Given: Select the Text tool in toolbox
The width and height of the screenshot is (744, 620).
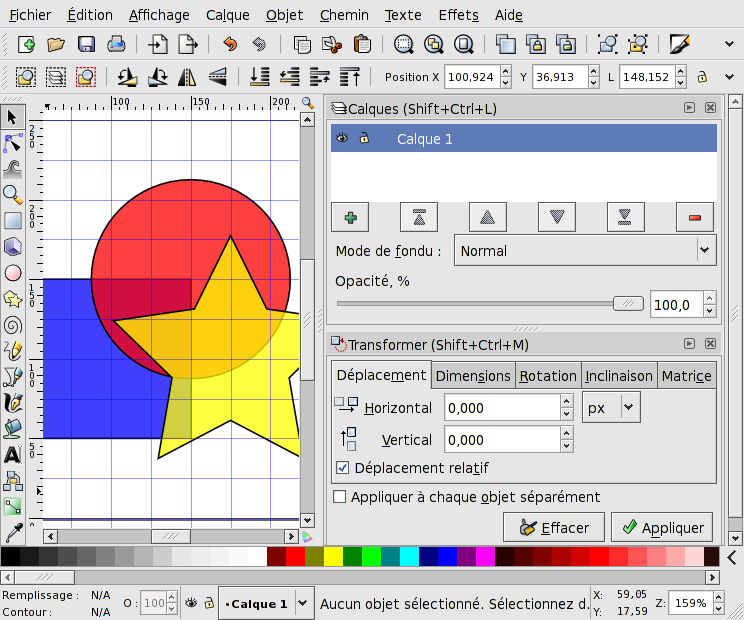Looking at the screenshot, I should point(13,454).
